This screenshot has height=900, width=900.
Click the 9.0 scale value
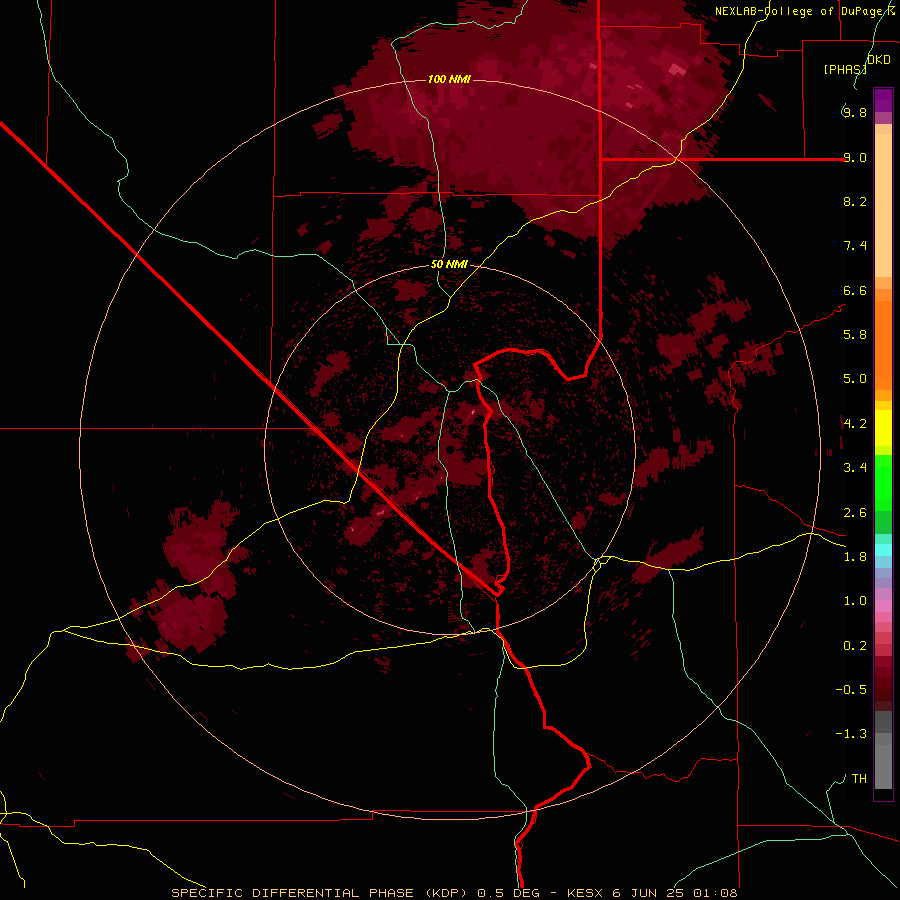point(855,157)
